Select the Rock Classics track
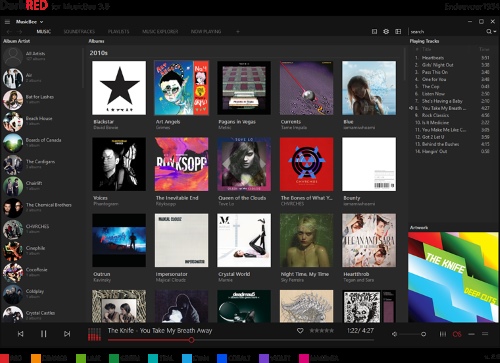500x363 pixels. click(452, 115)
